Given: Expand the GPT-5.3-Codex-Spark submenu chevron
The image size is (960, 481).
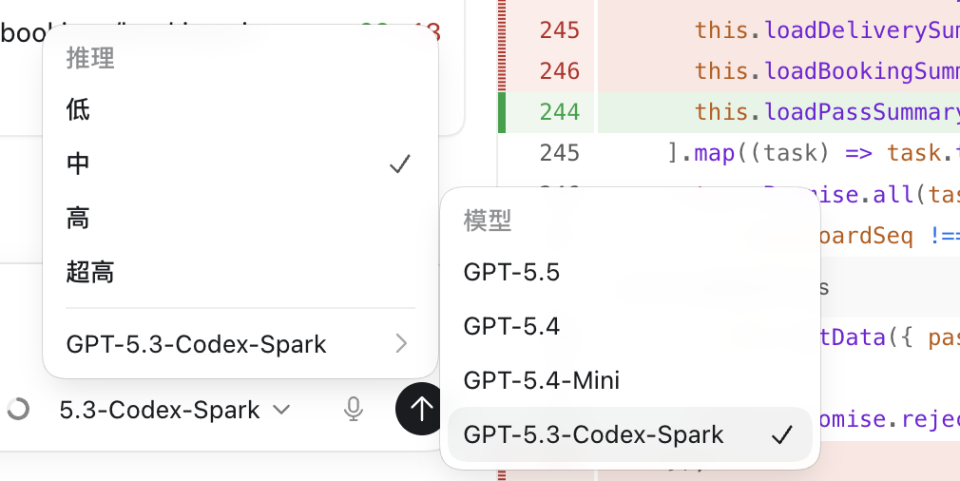Looking at the screenshot, I should (x=401, y=344).
